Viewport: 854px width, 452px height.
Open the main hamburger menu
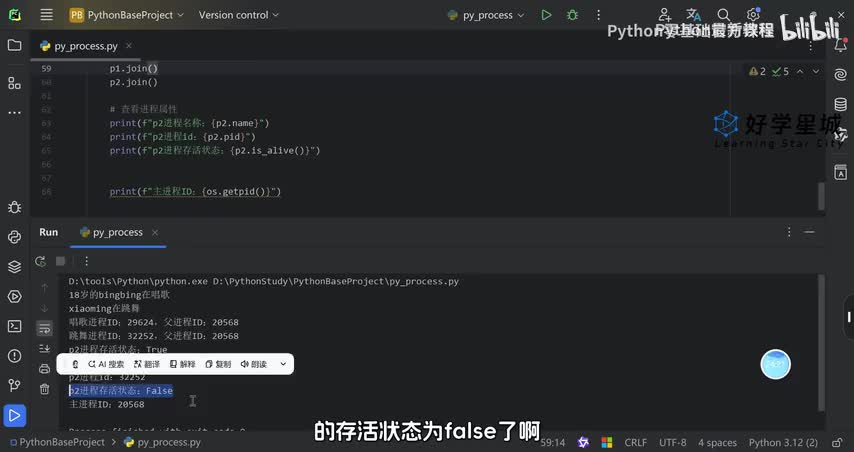pos(47,15)
